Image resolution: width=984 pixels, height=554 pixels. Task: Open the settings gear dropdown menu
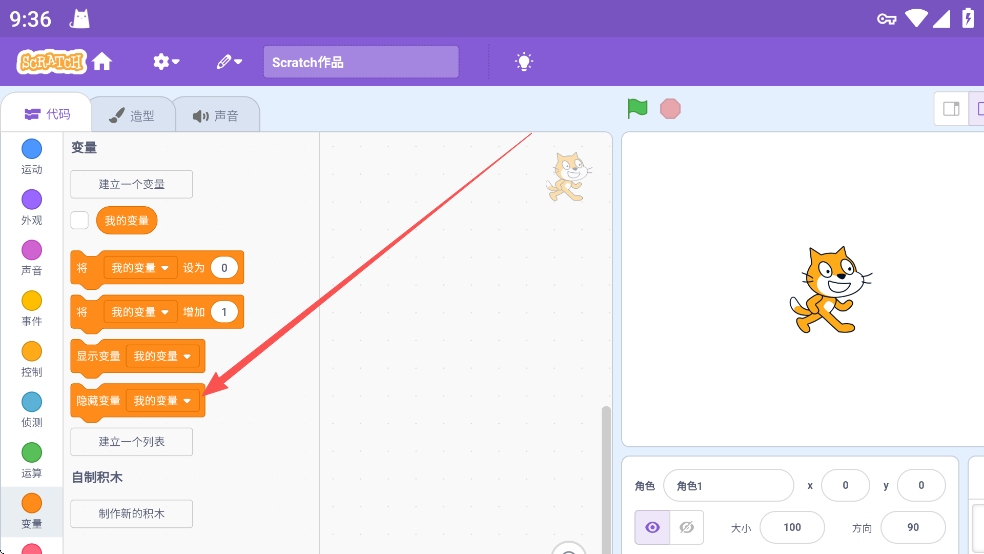(x=166, y=62)
